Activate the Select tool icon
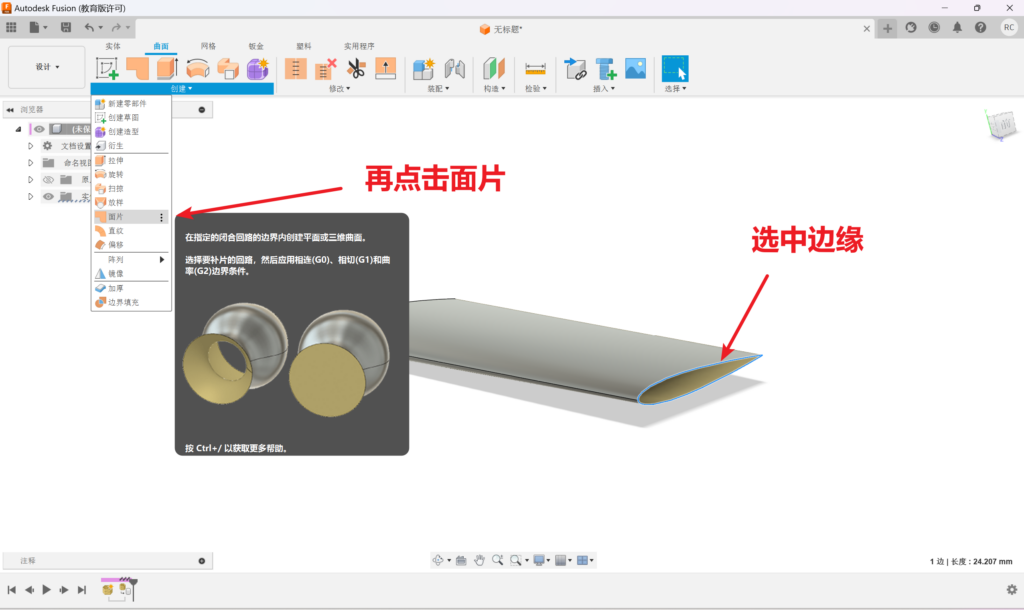 (x=675, y=68)
